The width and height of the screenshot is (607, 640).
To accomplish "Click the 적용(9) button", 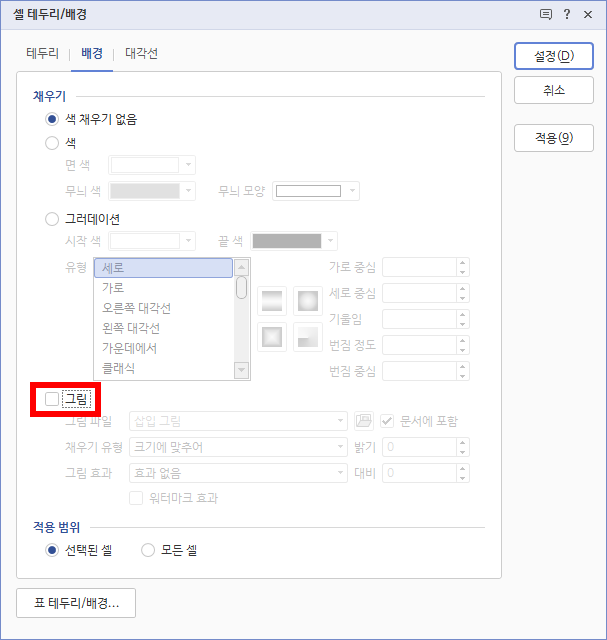I will click(554, 138).
